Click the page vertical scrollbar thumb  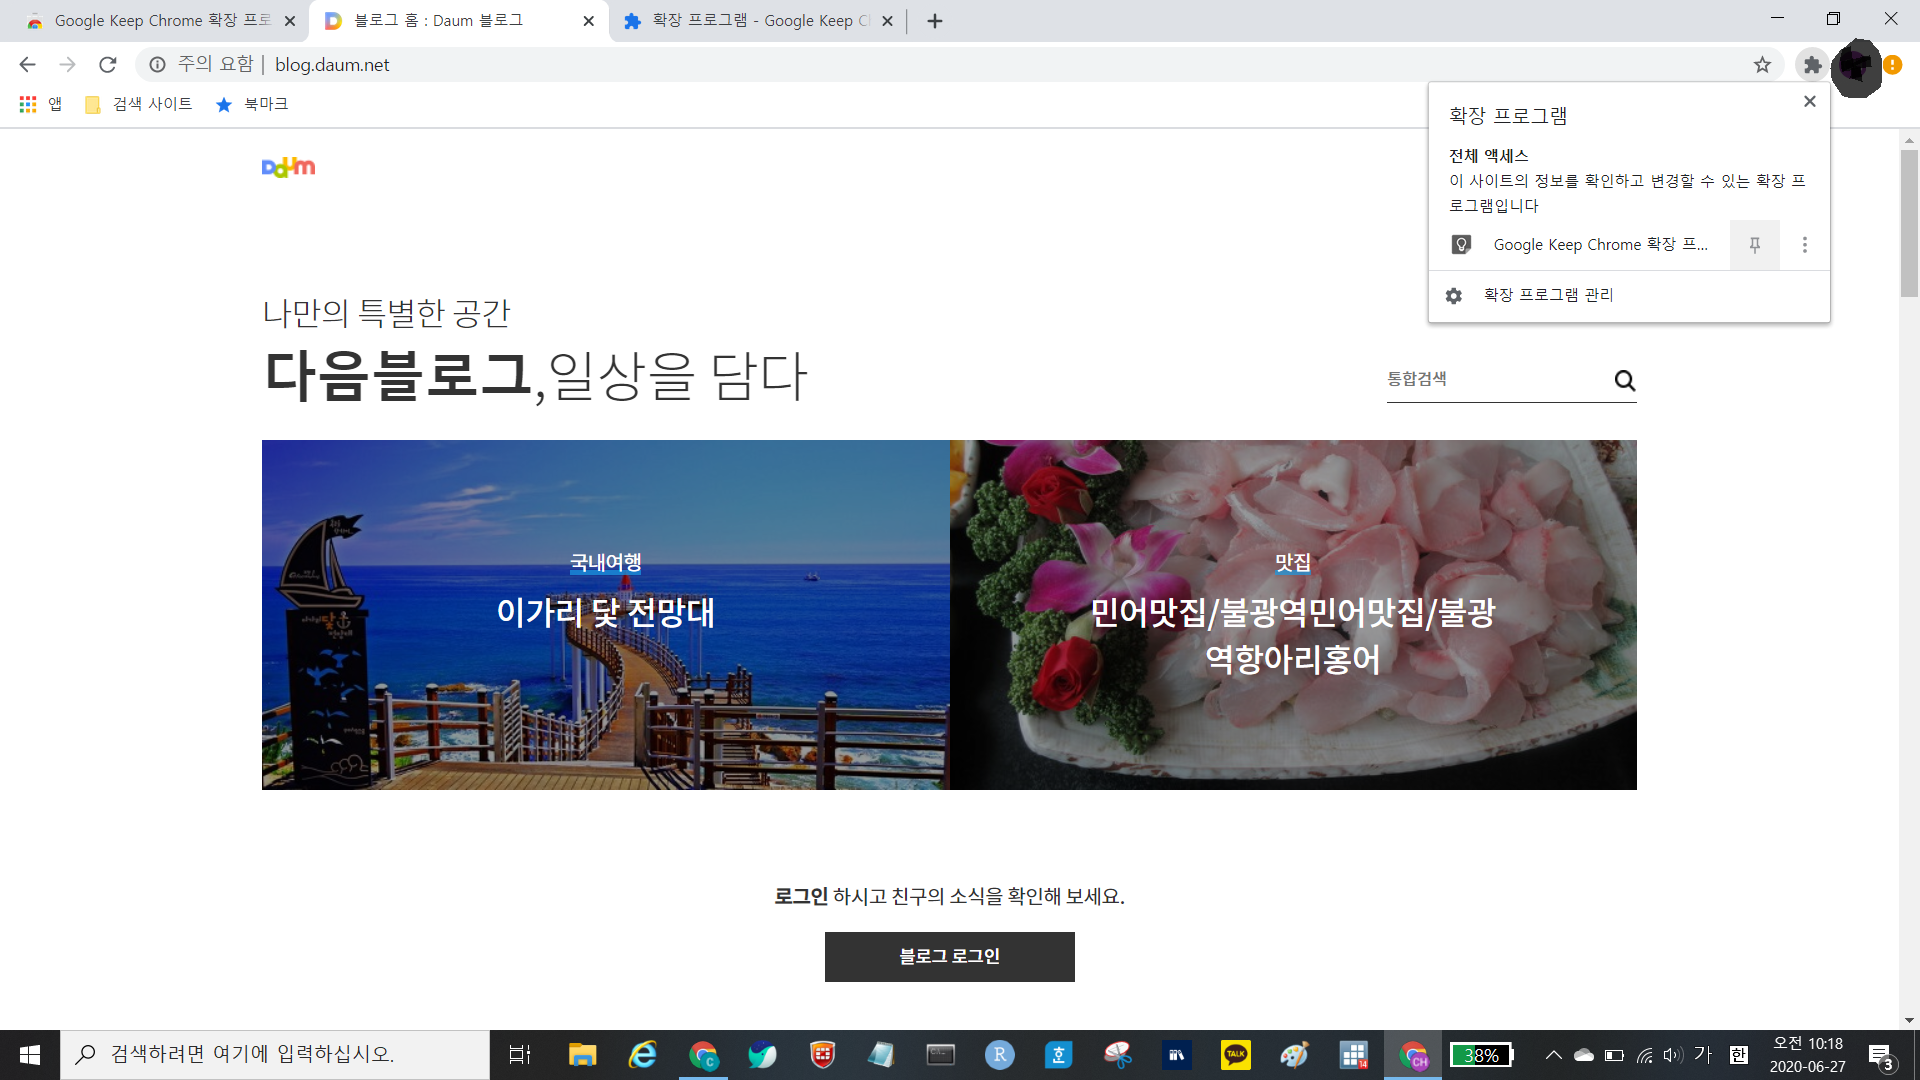(x=1909, y=222)
